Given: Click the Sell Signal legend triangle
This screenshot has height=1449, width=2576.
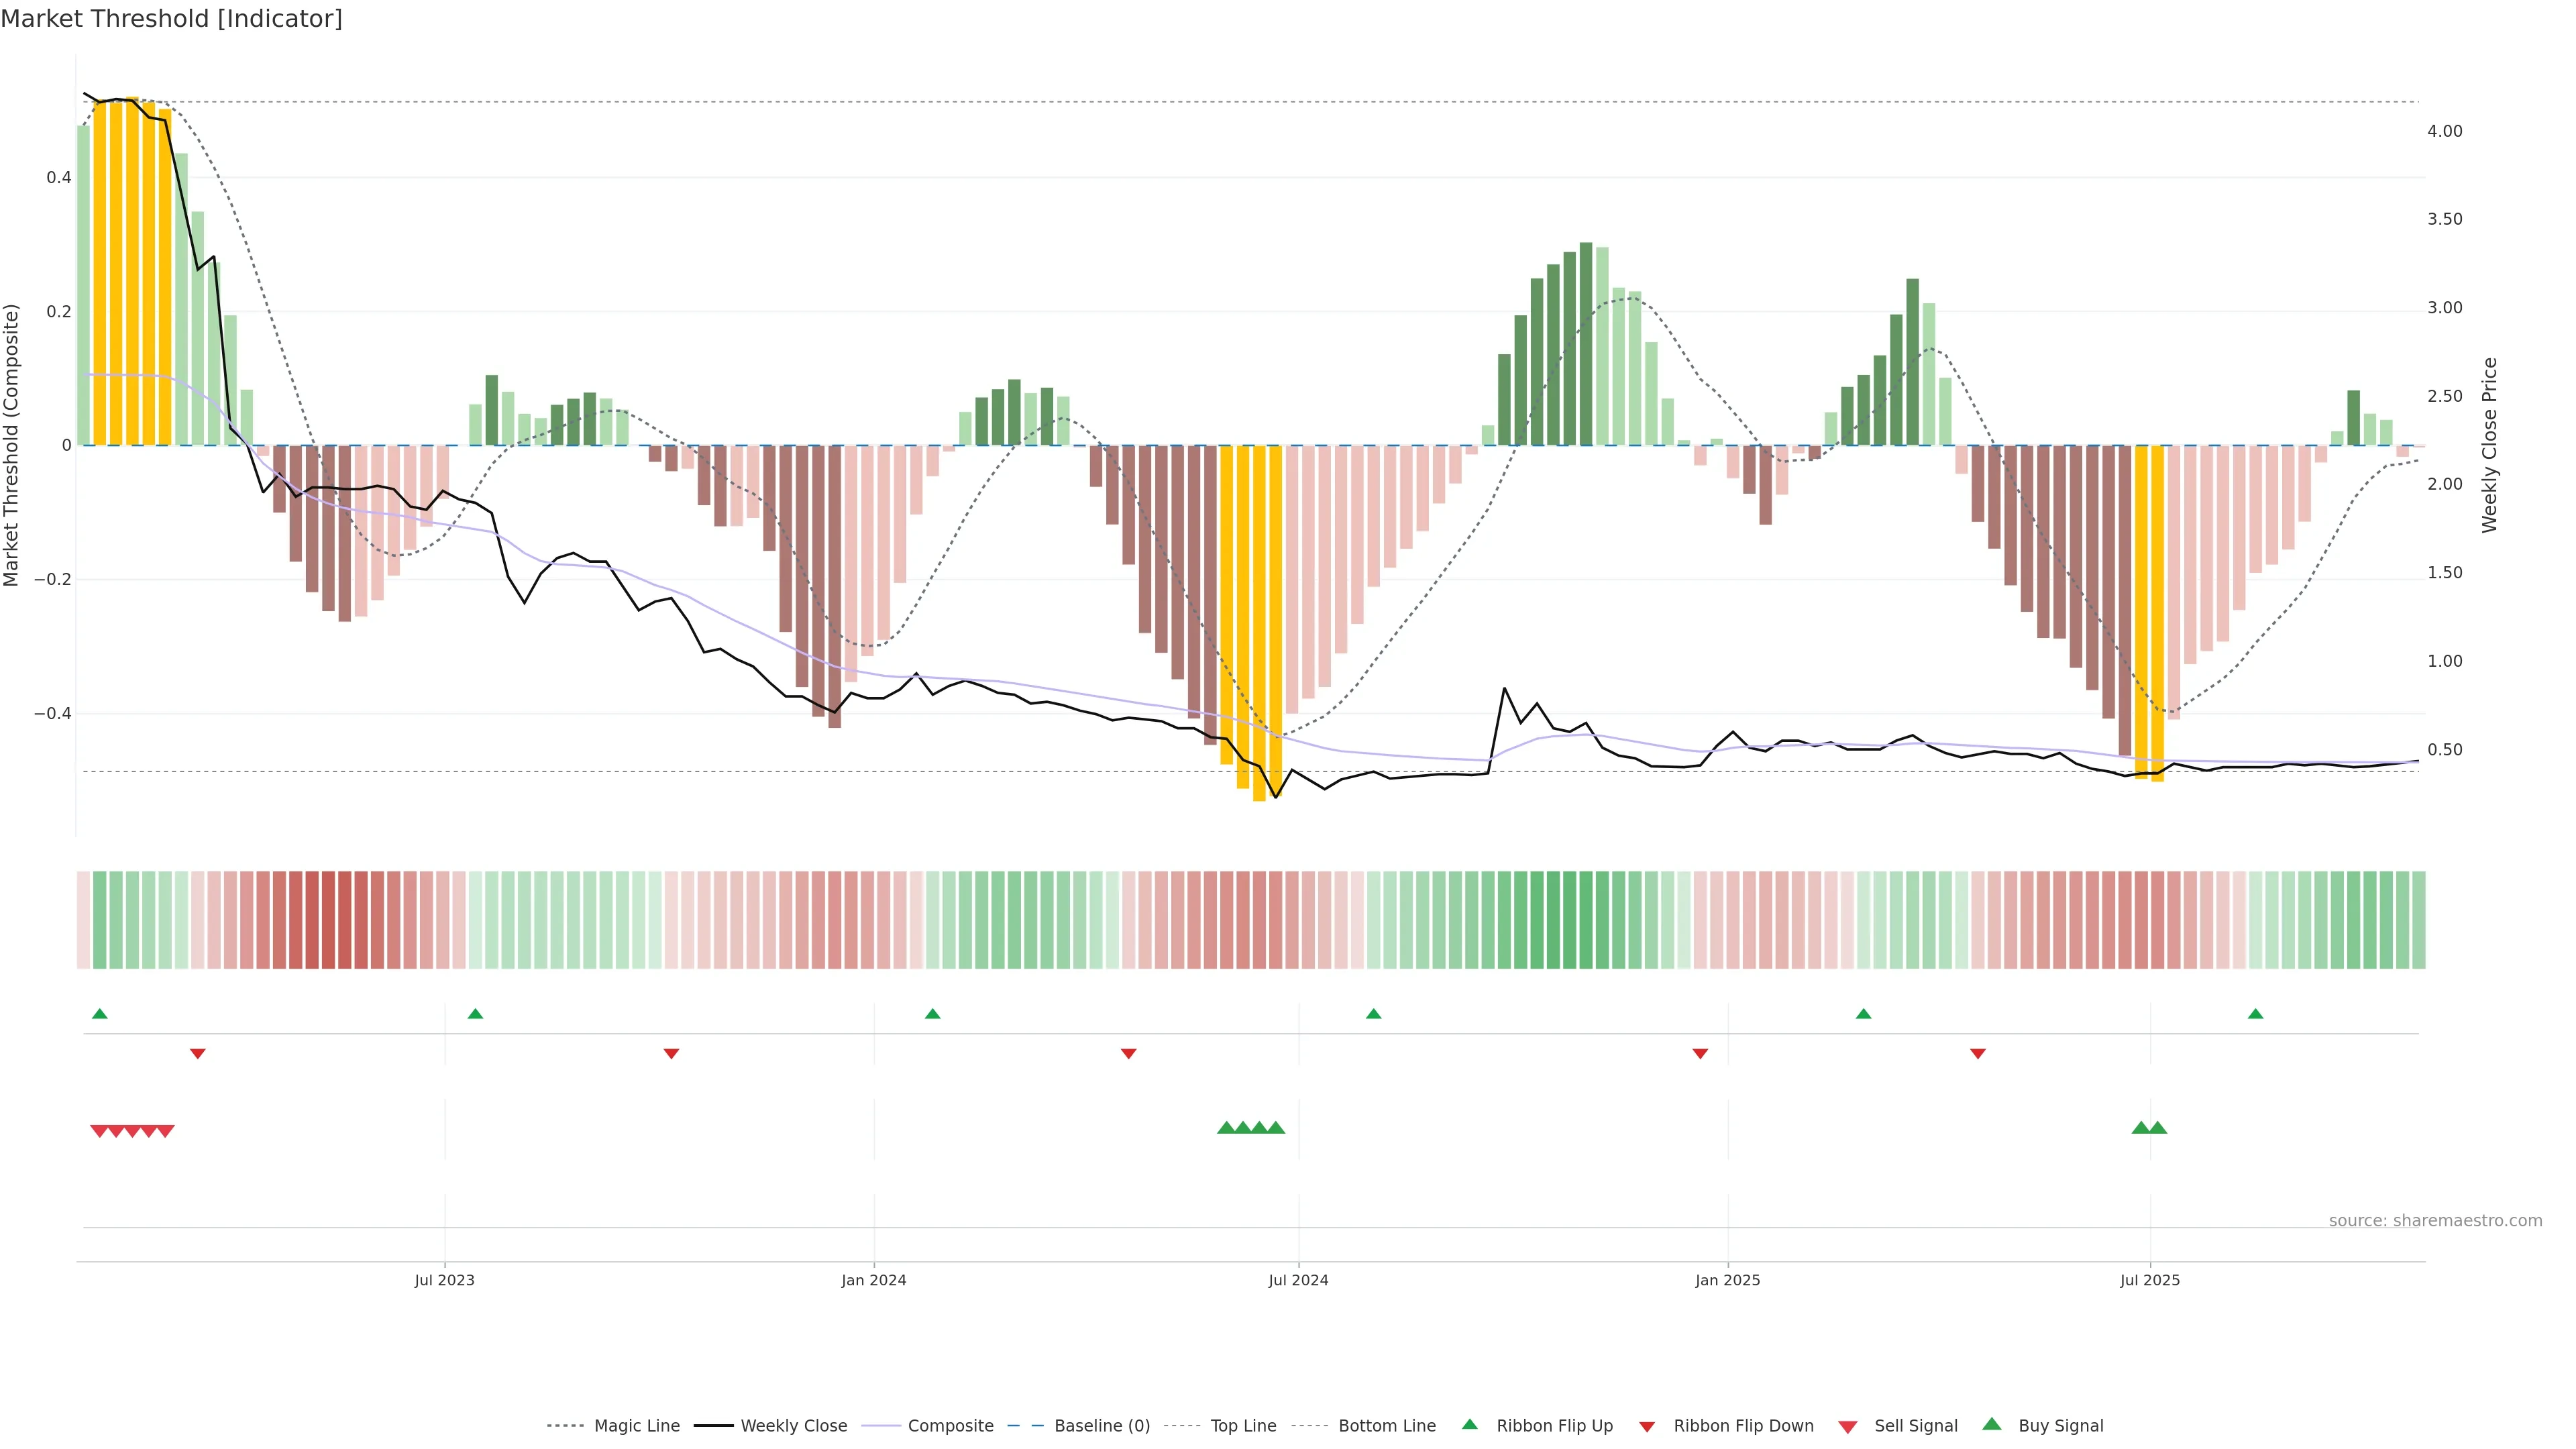Looking at the screenshot, I should [x=1848, y=1426].
